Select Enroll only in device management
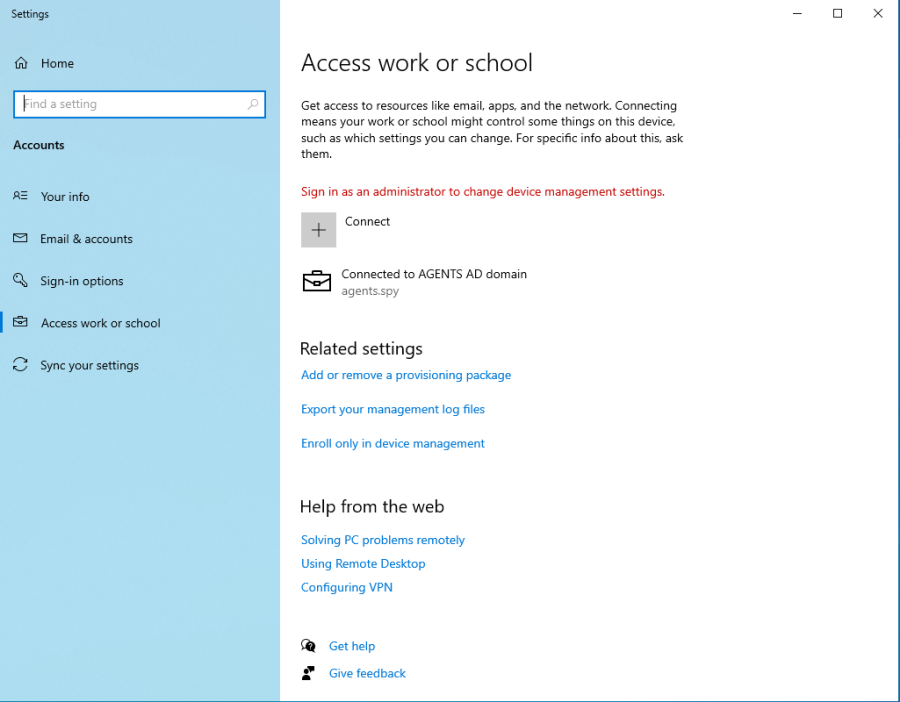The image size is (900, 702). coord(392,443)
